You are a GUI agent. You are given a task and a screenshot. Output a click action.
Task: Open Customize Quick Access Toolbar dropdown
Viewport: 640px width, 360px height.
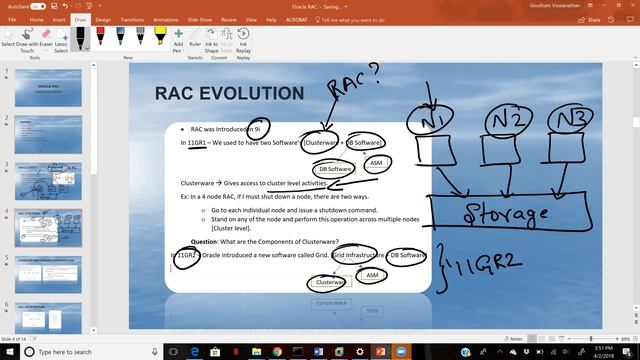[100, 6]
